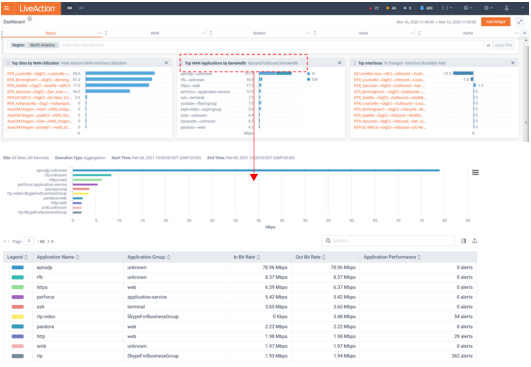The height and width of the screenshot is (367, 531).
Task: Click the column chooser icon by search
Action: [x=463, y=241]
